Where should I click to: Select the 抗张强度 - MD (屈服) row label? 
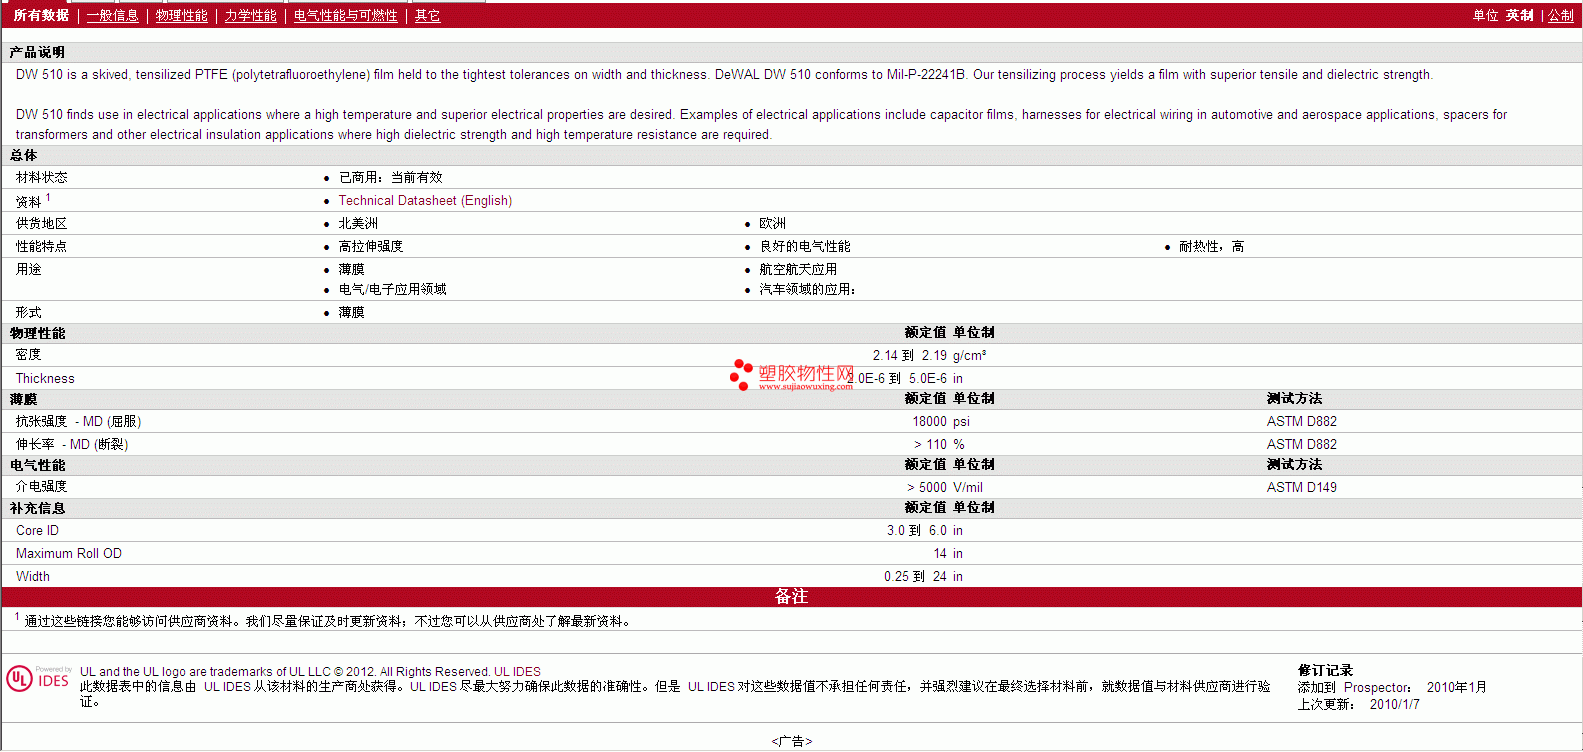click(x=78, y=421)
